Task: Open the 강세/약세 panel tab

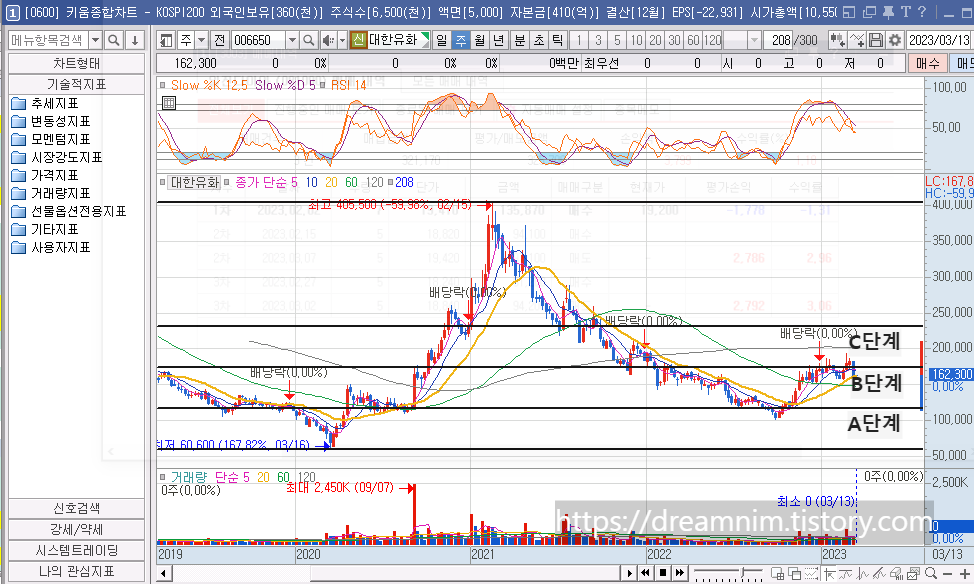Action: click(x=76, y=529)
